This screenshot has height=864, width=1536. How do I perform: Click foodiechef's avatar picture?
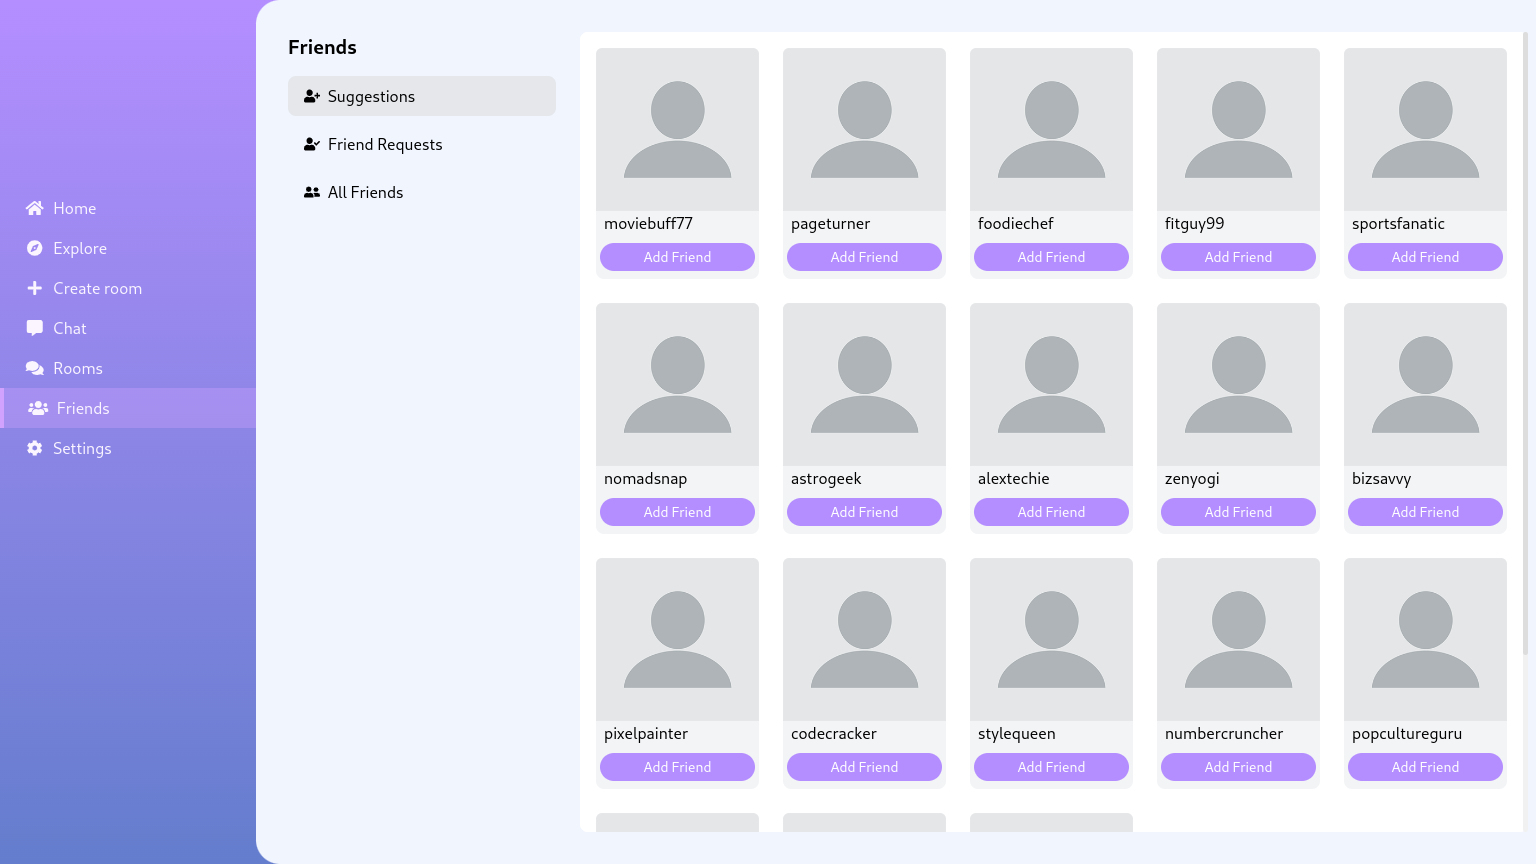(1051, 129)
